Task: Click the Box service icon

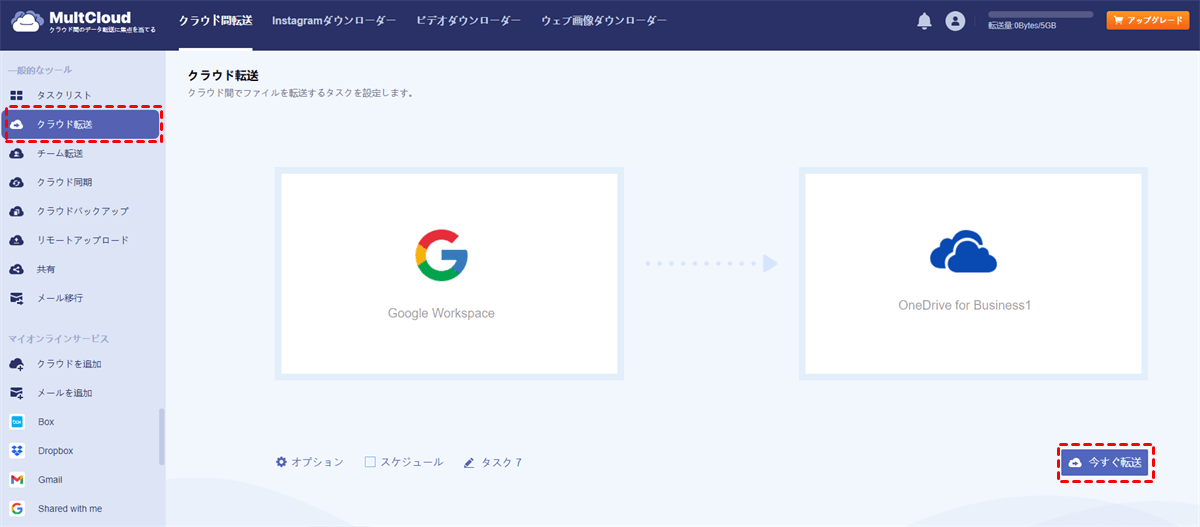Action: click(17, 422)
